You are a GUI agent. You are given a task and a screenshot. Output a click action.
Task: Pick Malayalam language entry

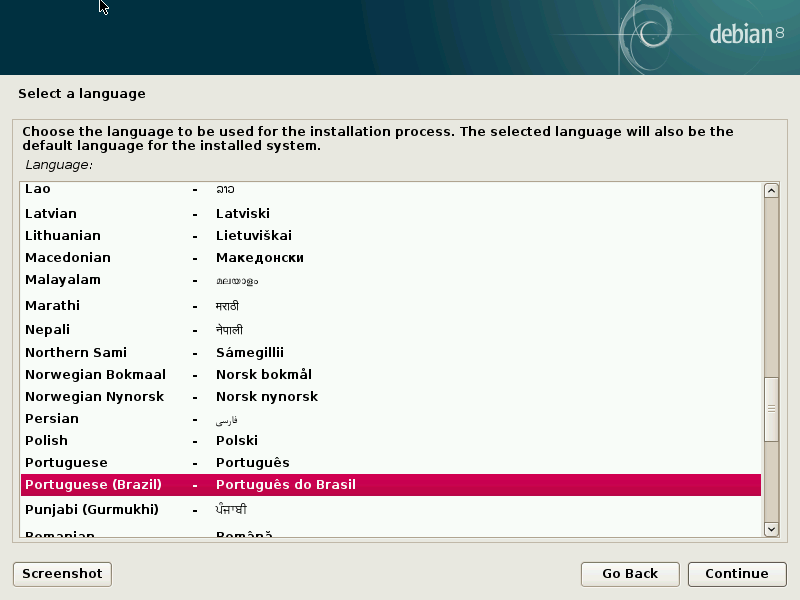[x=390, y=280]
